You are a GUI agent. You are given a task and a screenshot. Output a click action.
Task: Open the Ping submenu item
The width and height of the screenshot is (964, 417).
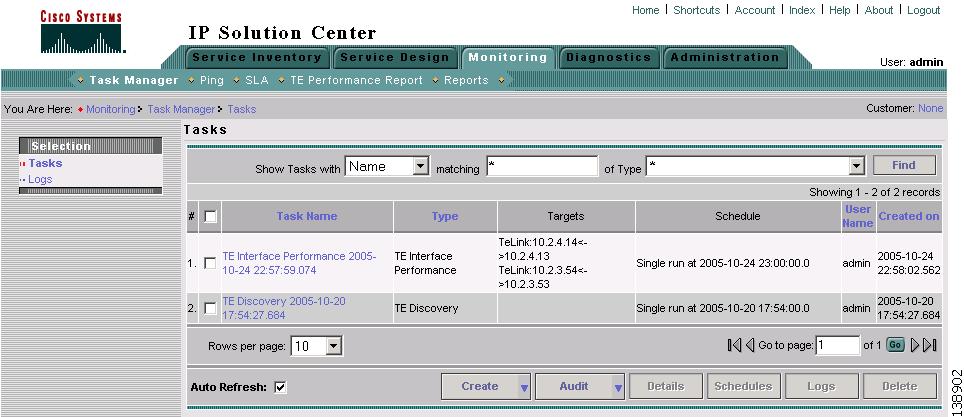[x=211, y=80]
